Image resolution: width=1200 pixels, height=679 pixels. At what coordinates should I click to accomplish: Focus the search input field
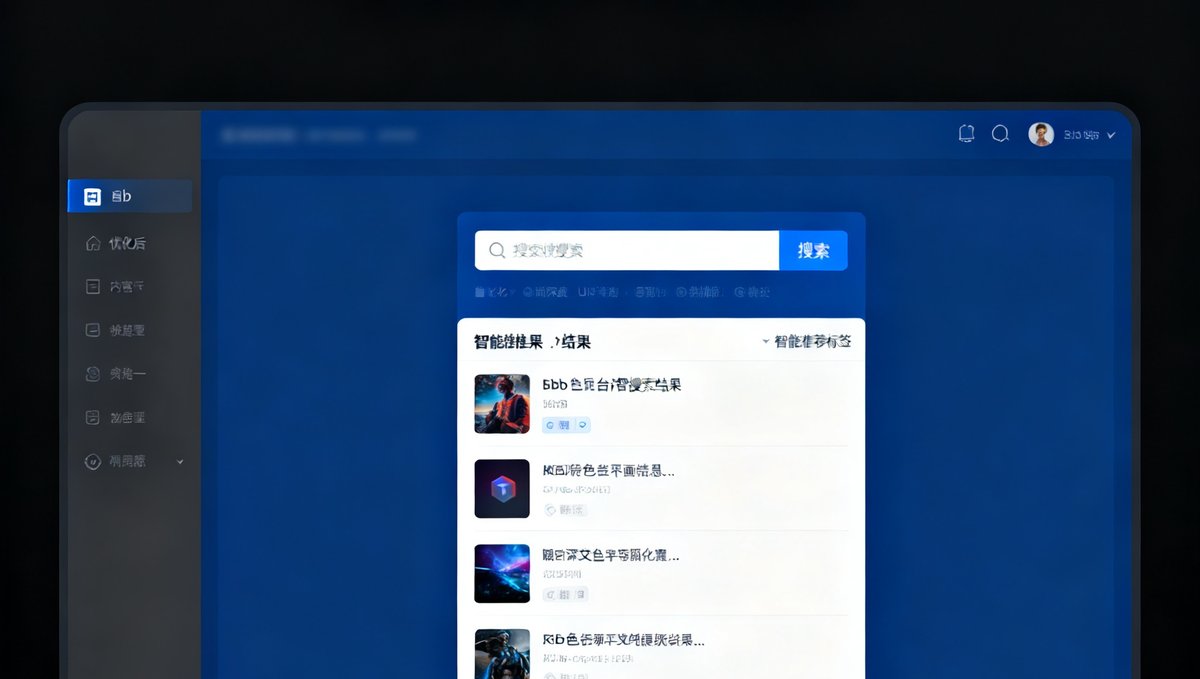coord(627,251)
